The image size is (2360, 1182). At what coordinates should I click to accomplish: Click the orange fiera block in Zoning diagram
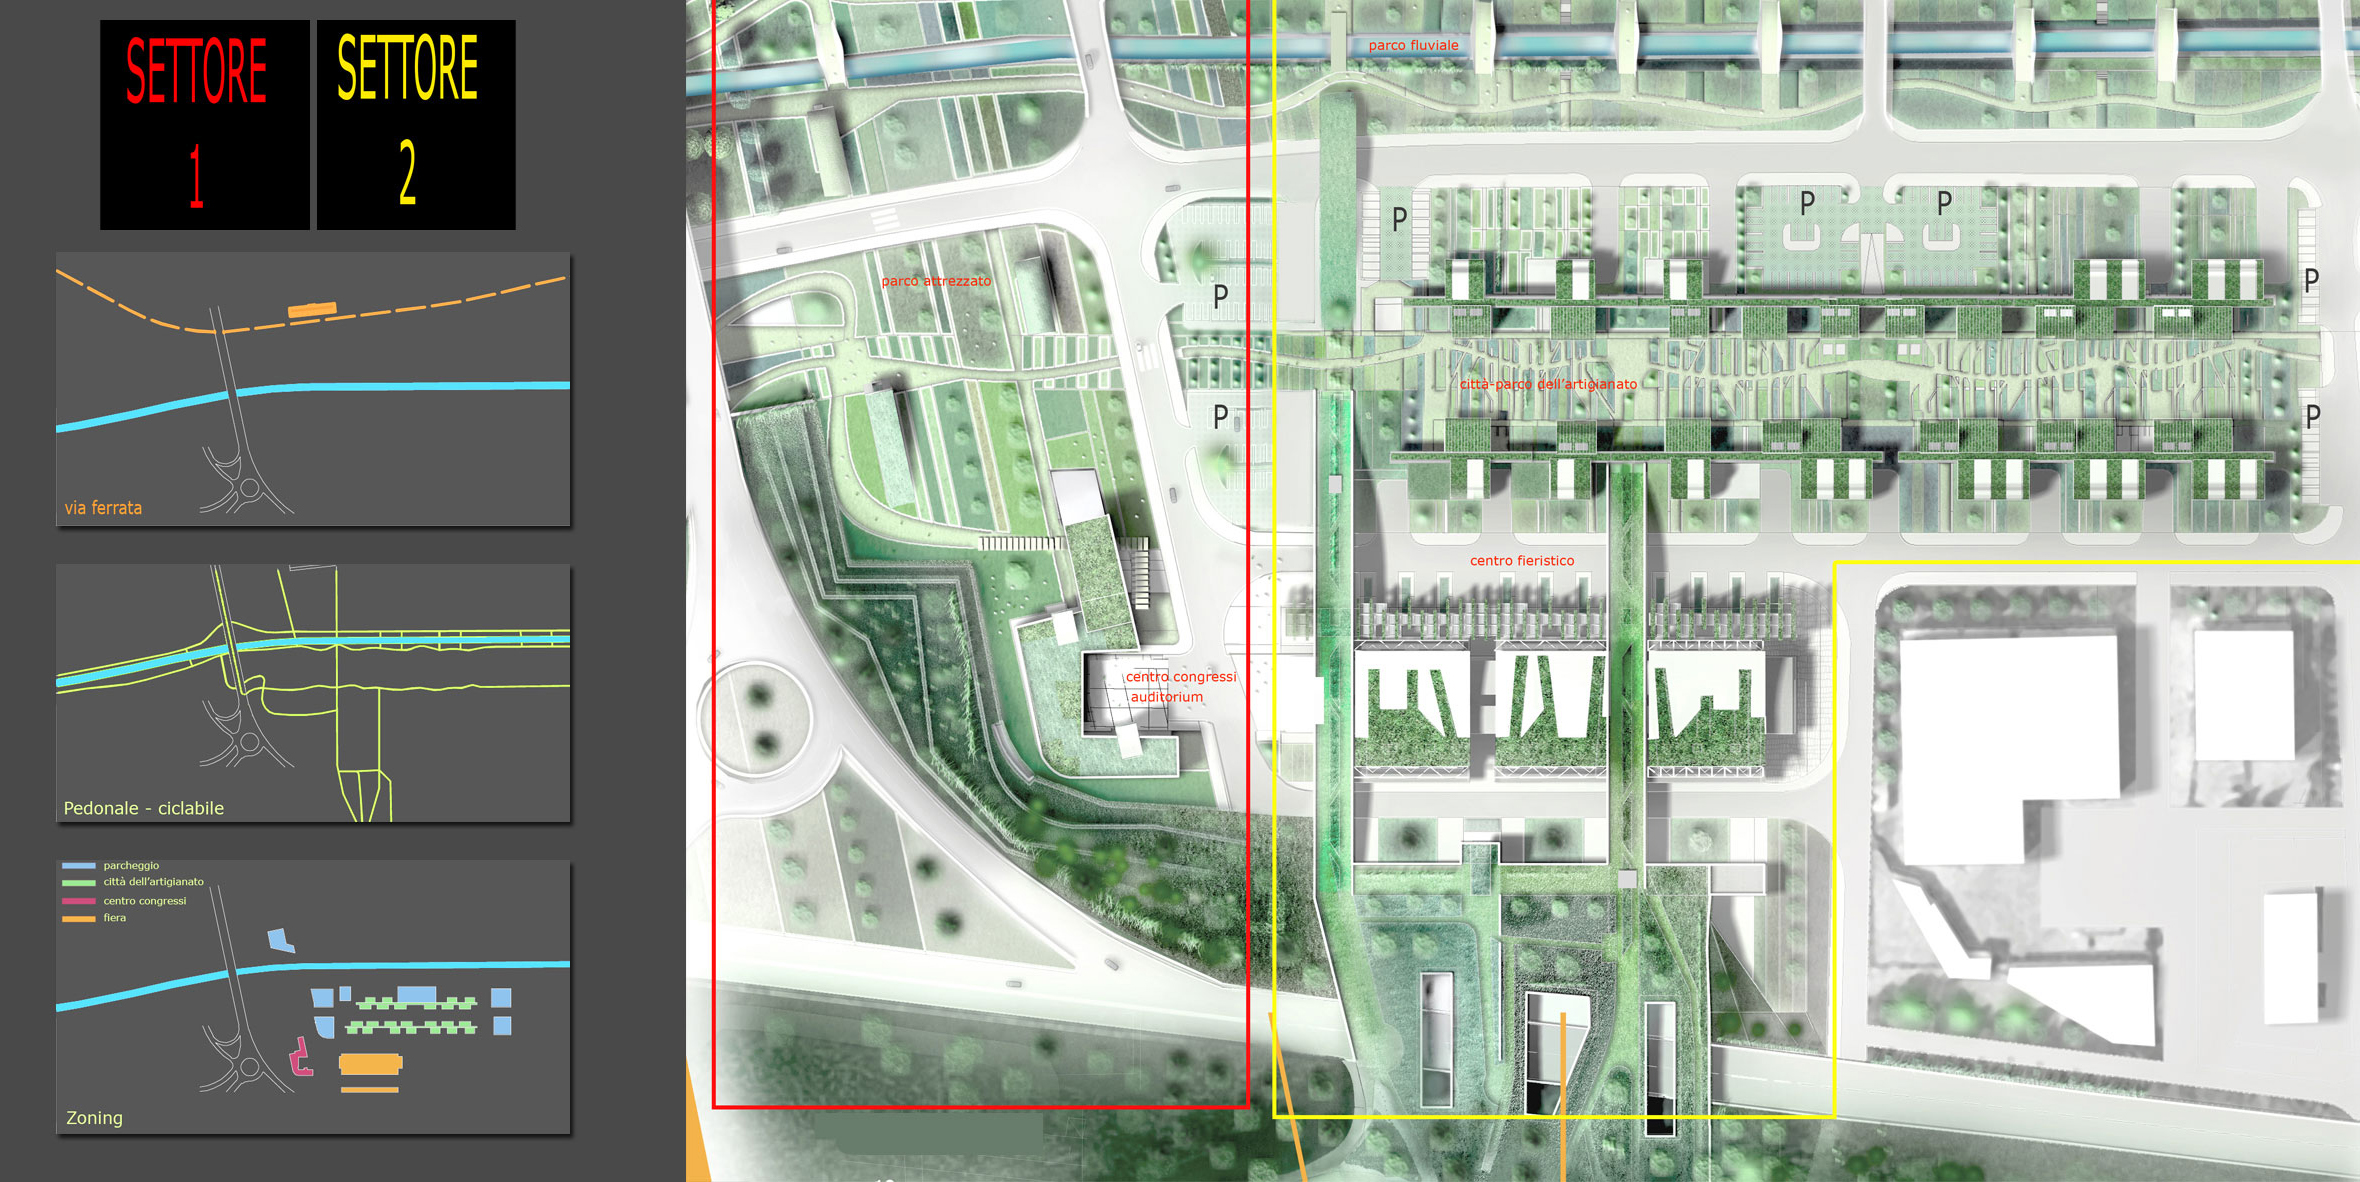(x=370, y=1064)
